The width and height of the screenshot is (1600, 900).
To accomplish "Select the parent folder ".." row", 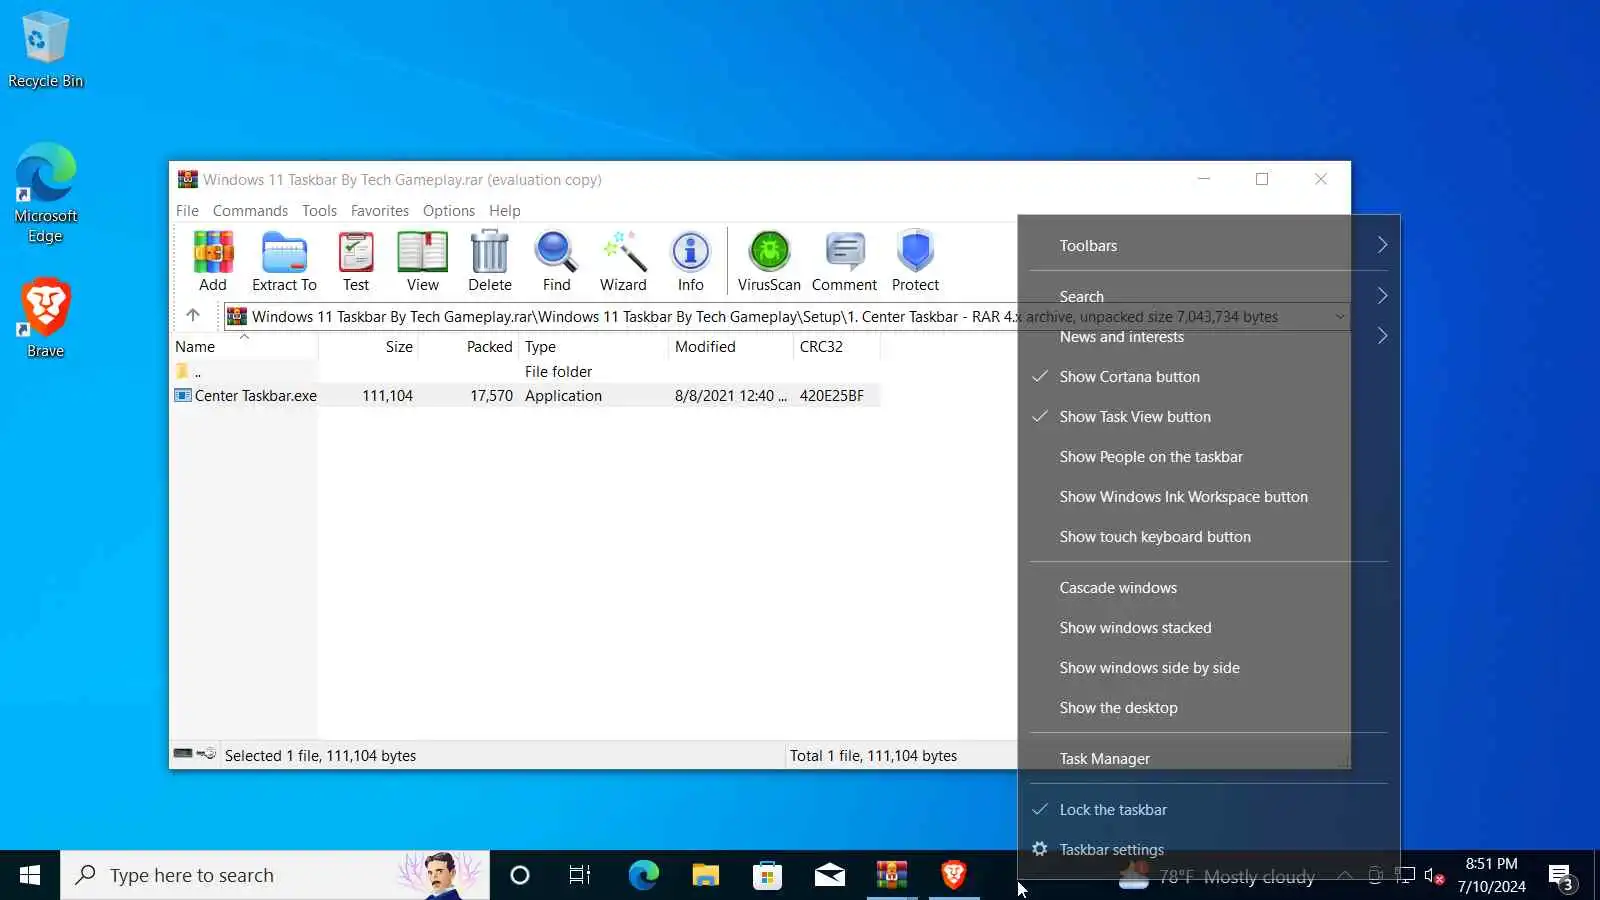I will (x=525, y=372).
